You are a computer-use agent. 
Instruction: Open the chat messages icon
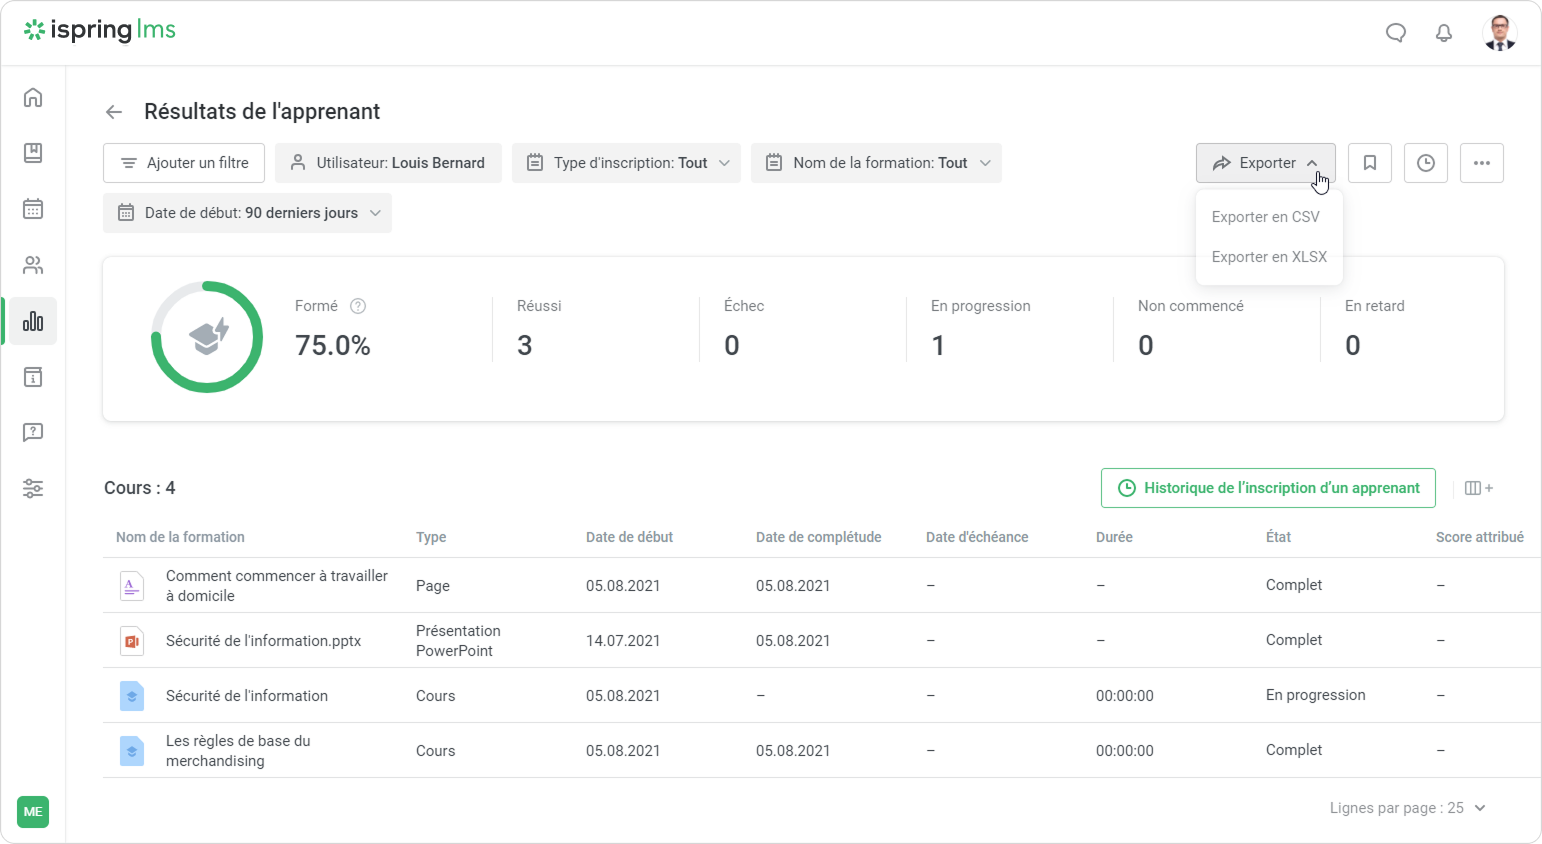(x=1396, y=33)
